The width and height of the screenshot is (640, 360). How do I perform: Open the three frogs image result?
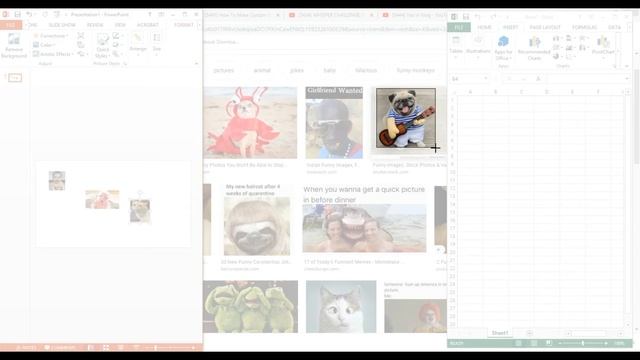(250, 307)
